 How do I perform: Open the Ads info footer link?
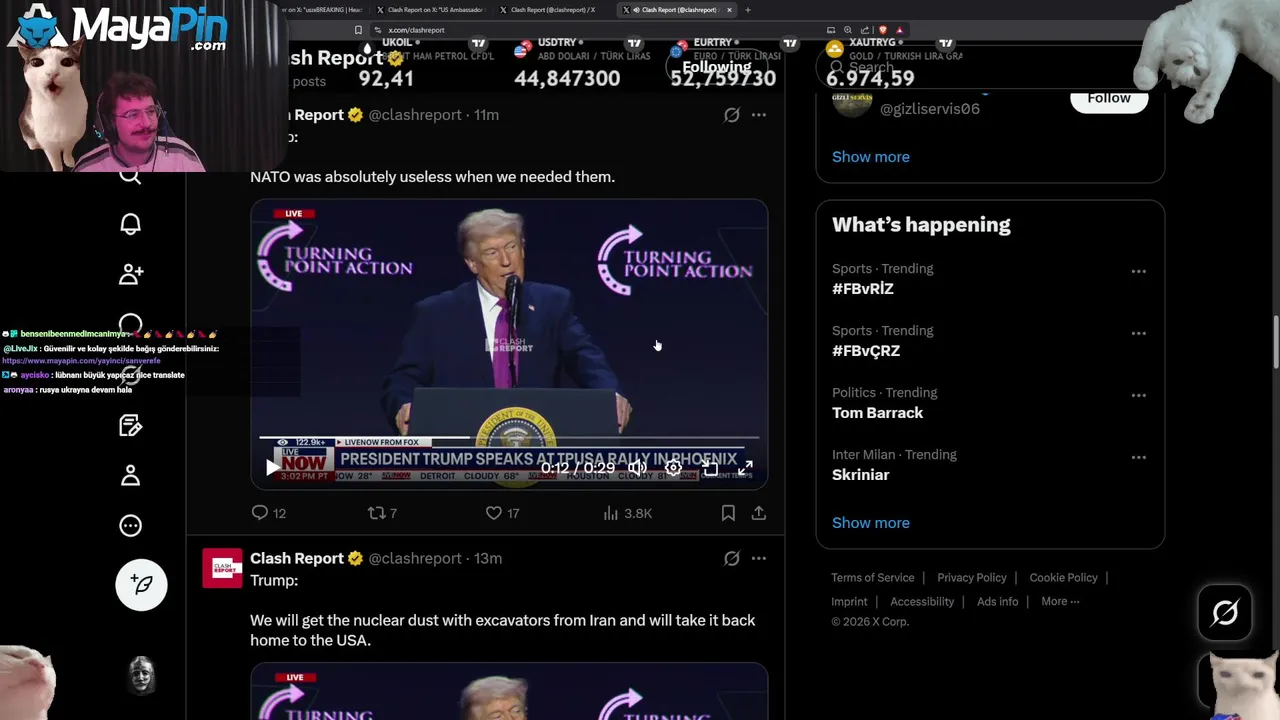click(x=997, y=602)
